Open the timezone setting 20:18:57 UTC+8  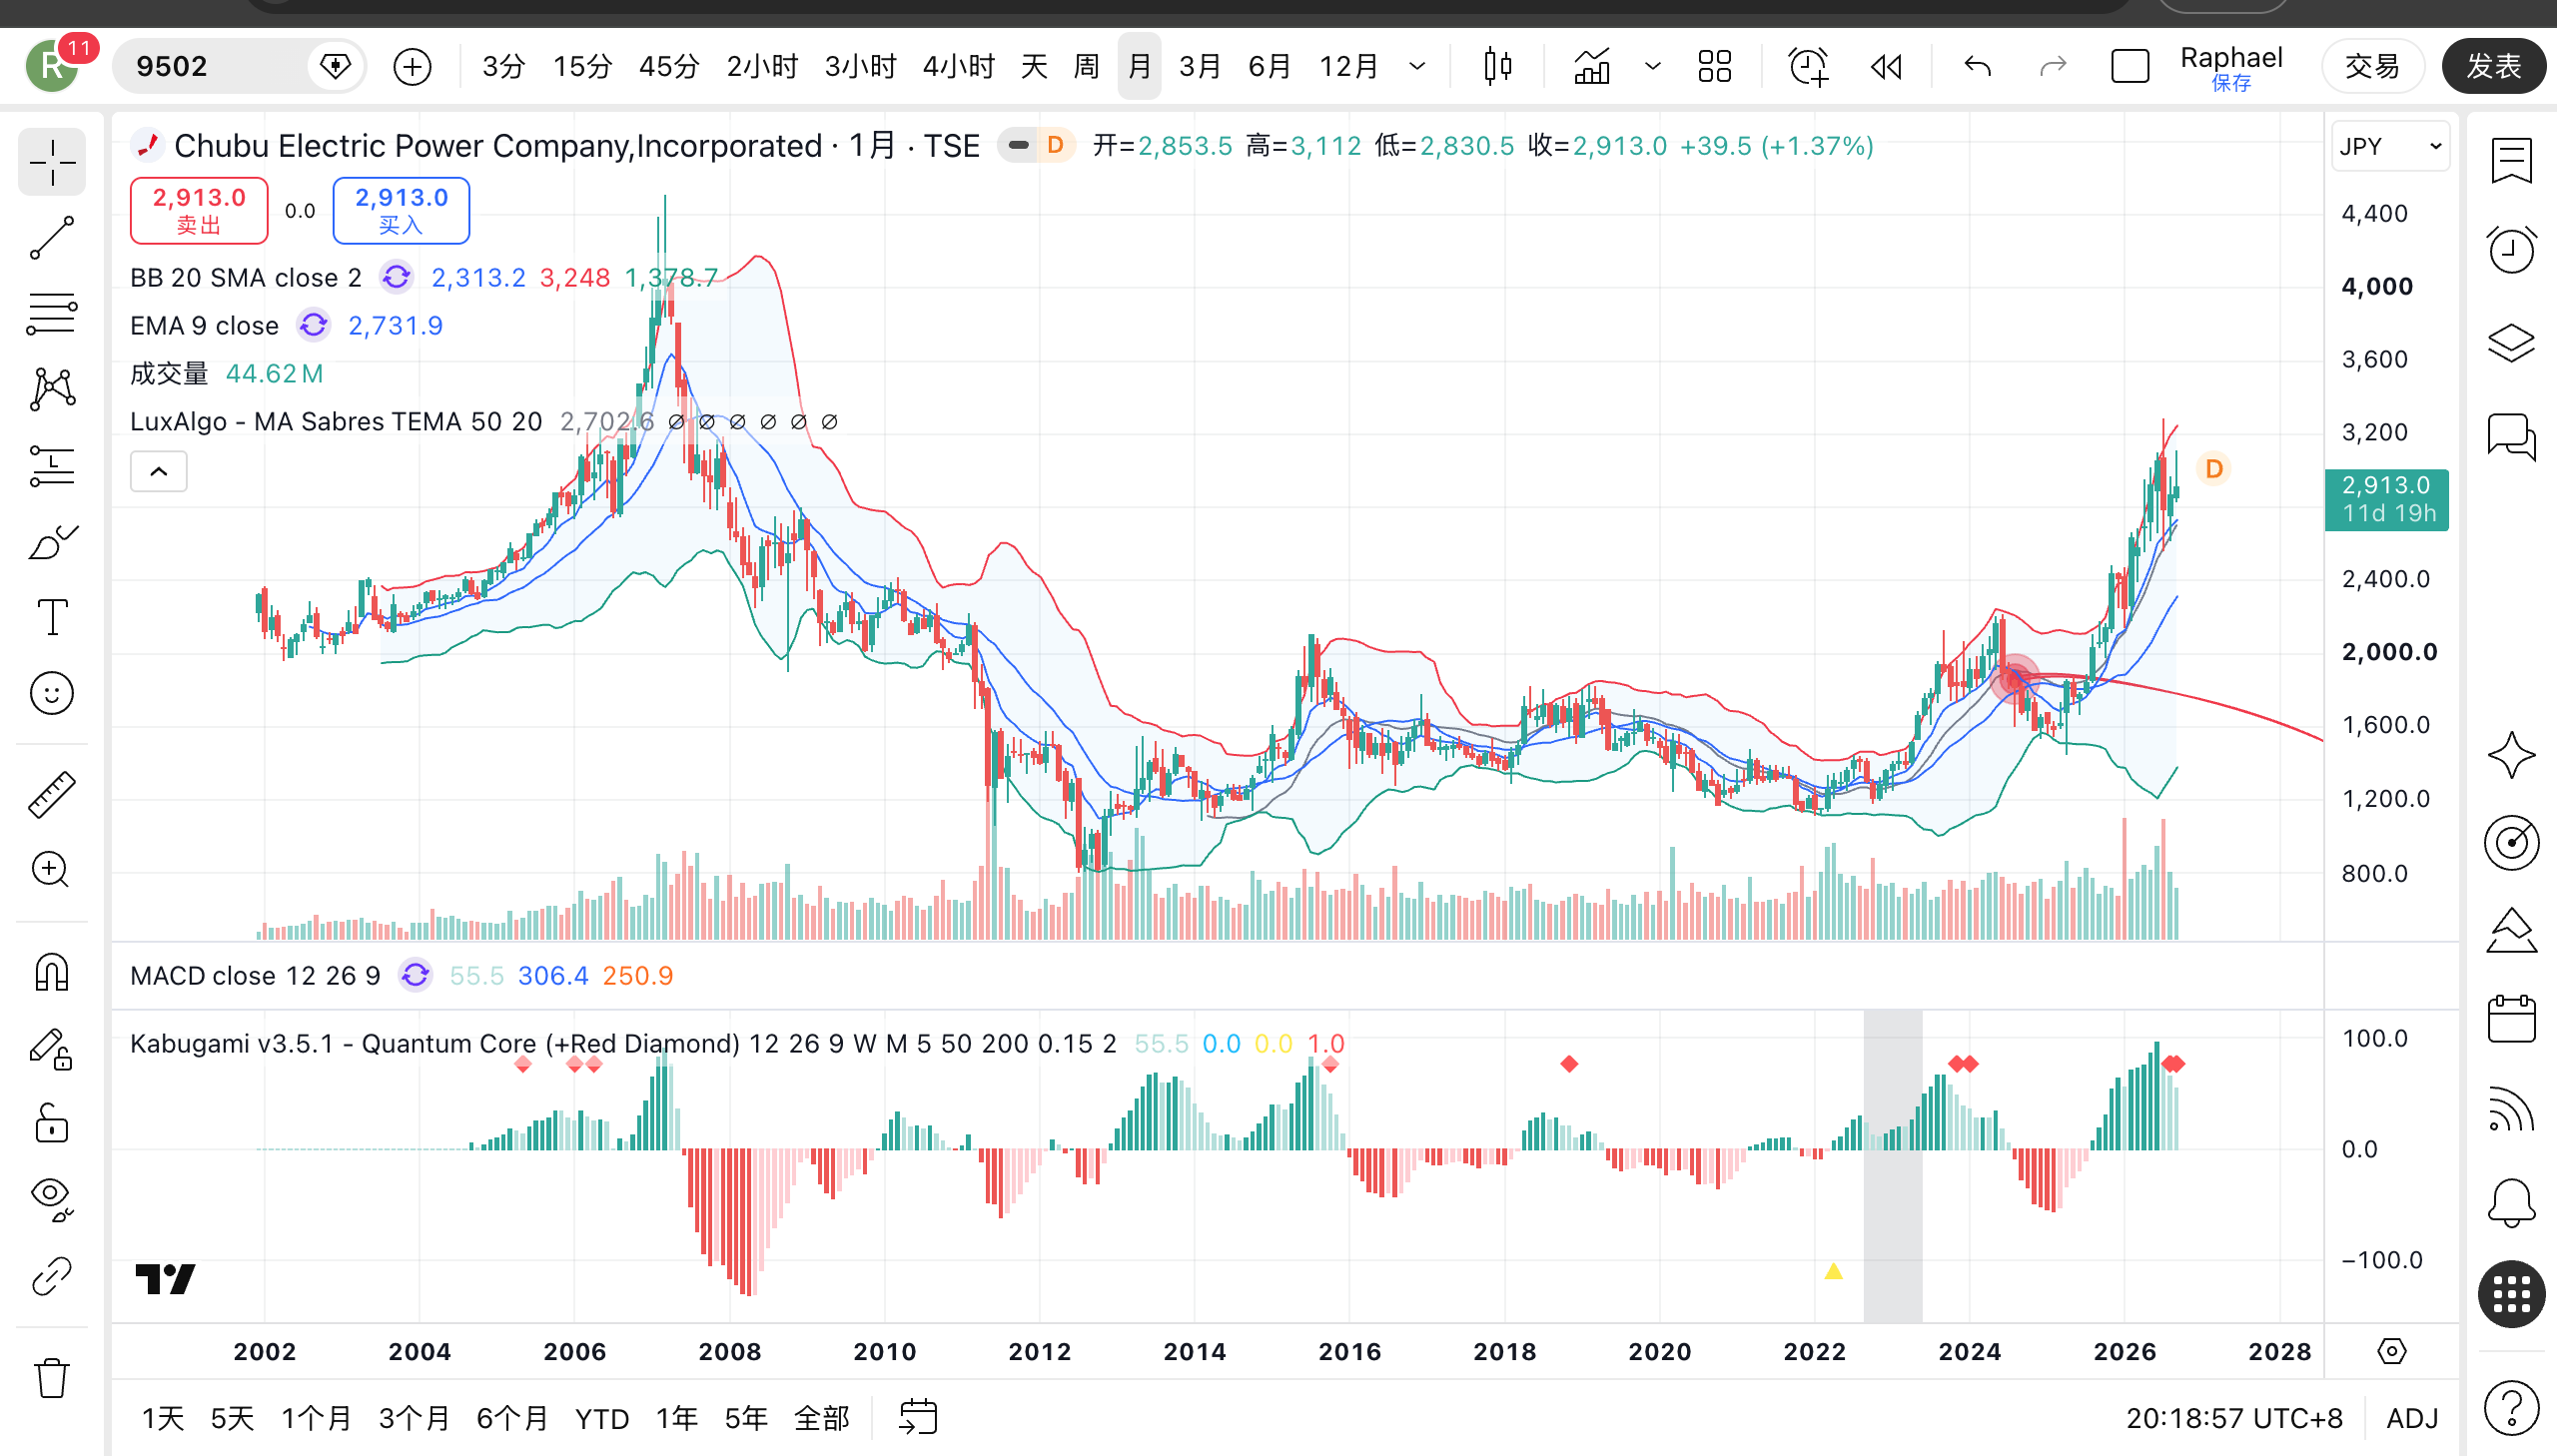point(2234,1418)
